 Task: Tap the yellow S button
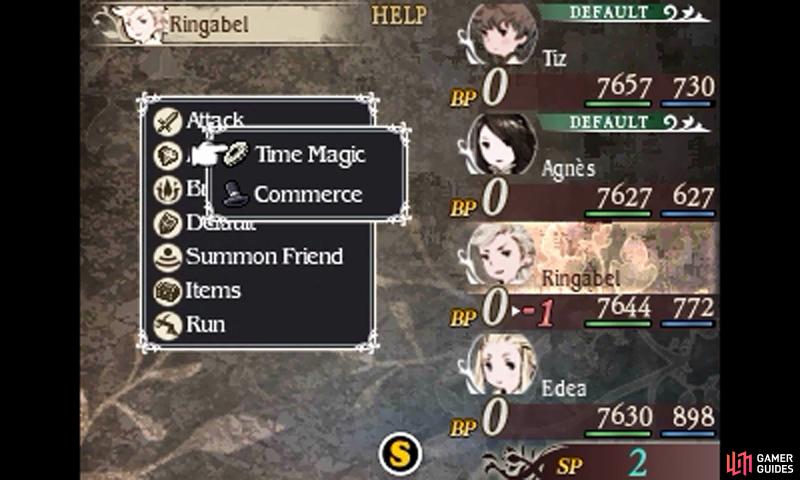pyautogui.click(x=400, y=453)
